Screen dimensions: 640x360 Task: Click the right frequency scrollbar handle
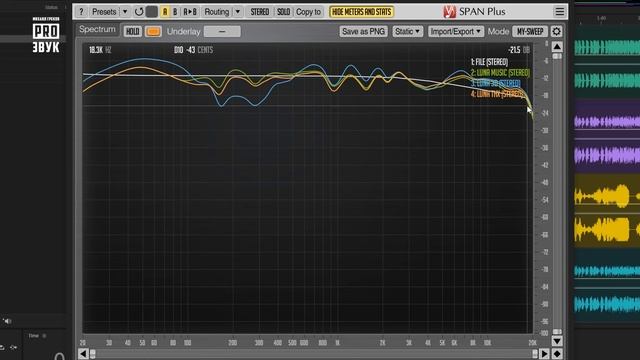point(535,353)
